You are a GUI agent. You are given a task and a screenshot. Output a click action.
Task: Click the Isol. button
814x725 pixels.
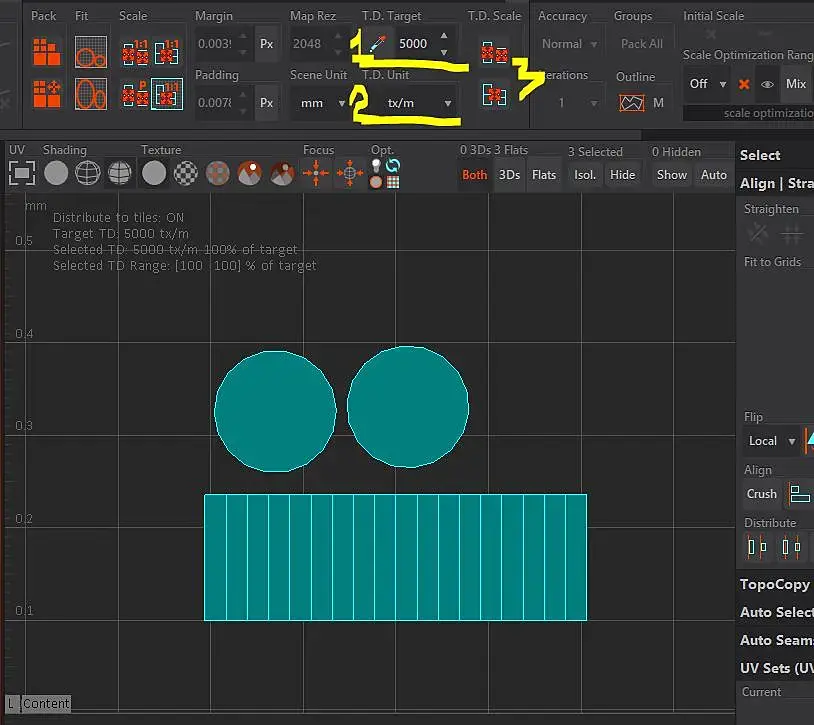pyautogui.click(x=585, y=175)
